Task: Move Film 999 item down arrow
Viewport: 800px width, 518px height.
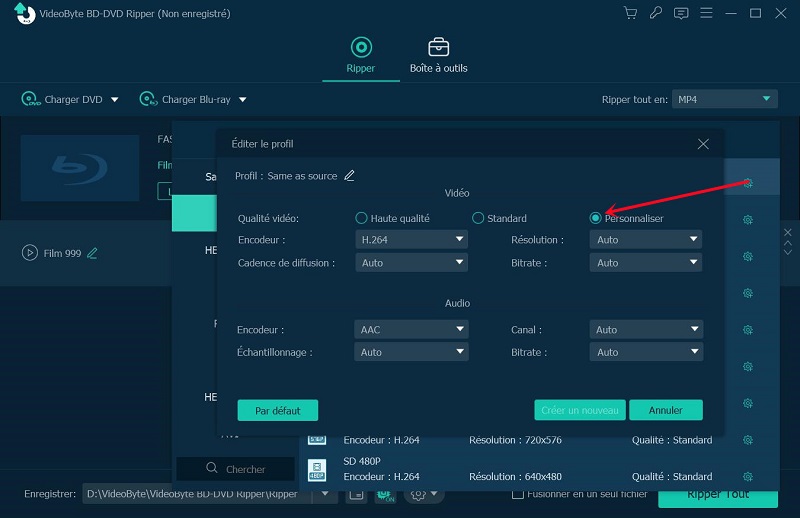Action: click(788, 252)
